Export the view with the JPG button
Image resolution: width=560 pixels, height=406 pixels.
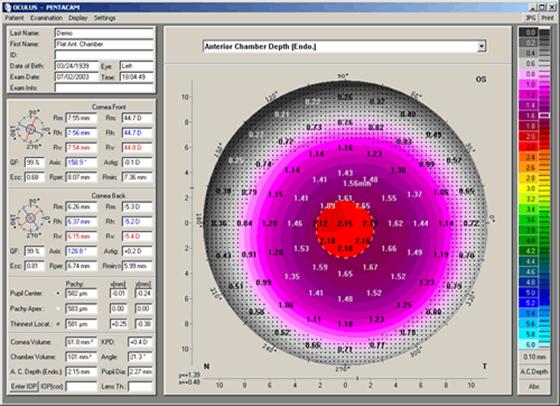pos(531,18)
